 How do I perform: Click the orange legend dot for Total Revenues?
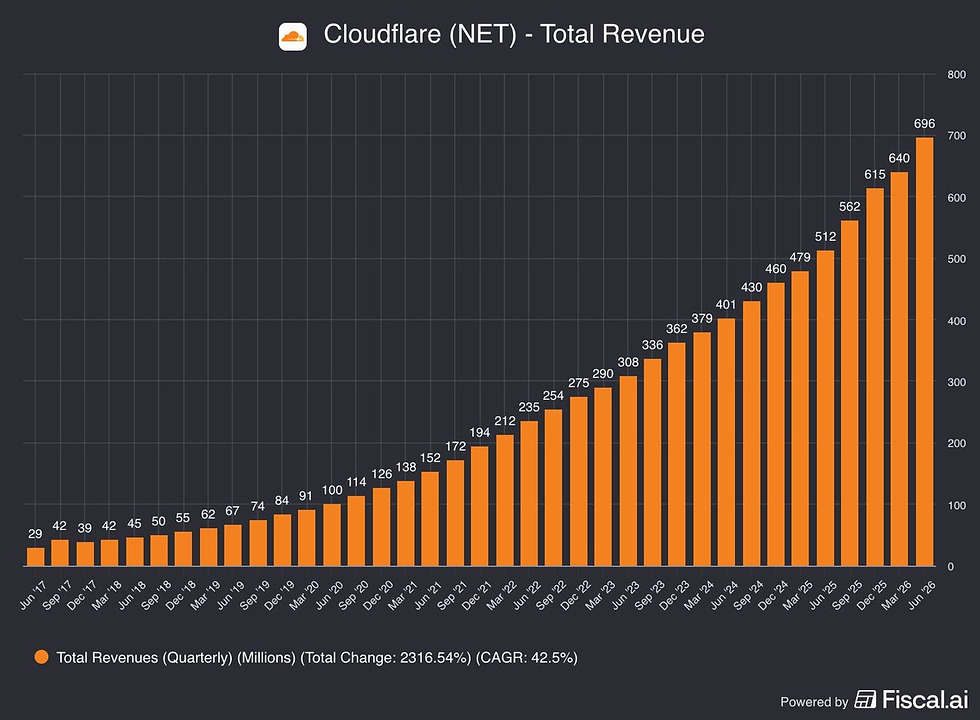coord(42,657)
